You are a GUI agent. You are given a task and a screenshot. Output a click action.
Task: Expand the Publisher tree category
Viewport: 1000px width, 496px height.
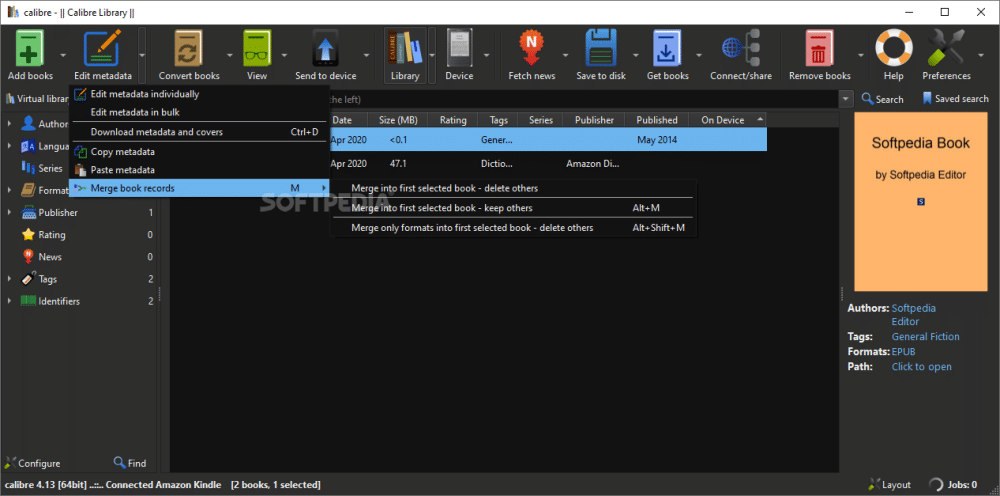[x=9, y=212]
